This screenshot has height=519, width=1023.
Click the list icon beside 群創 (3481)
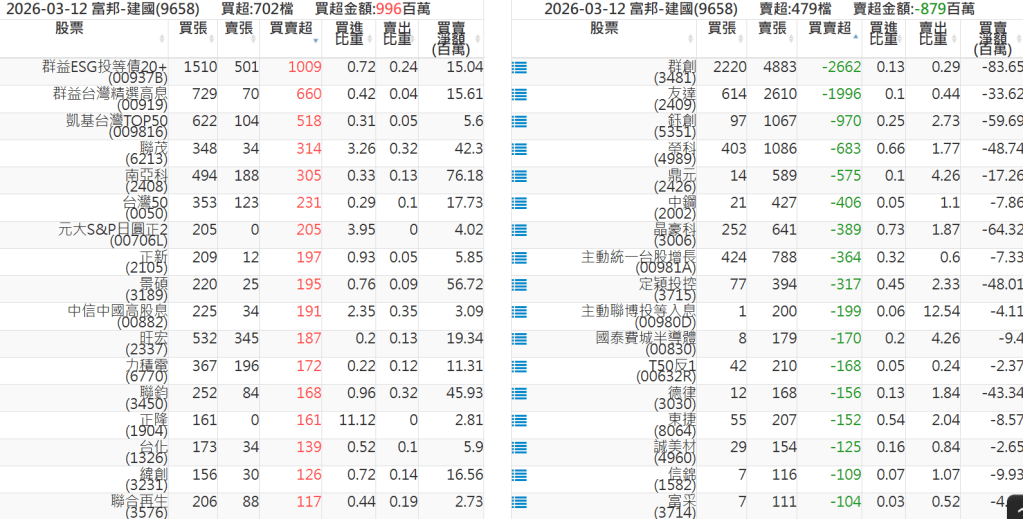click(x=519, y=68)
